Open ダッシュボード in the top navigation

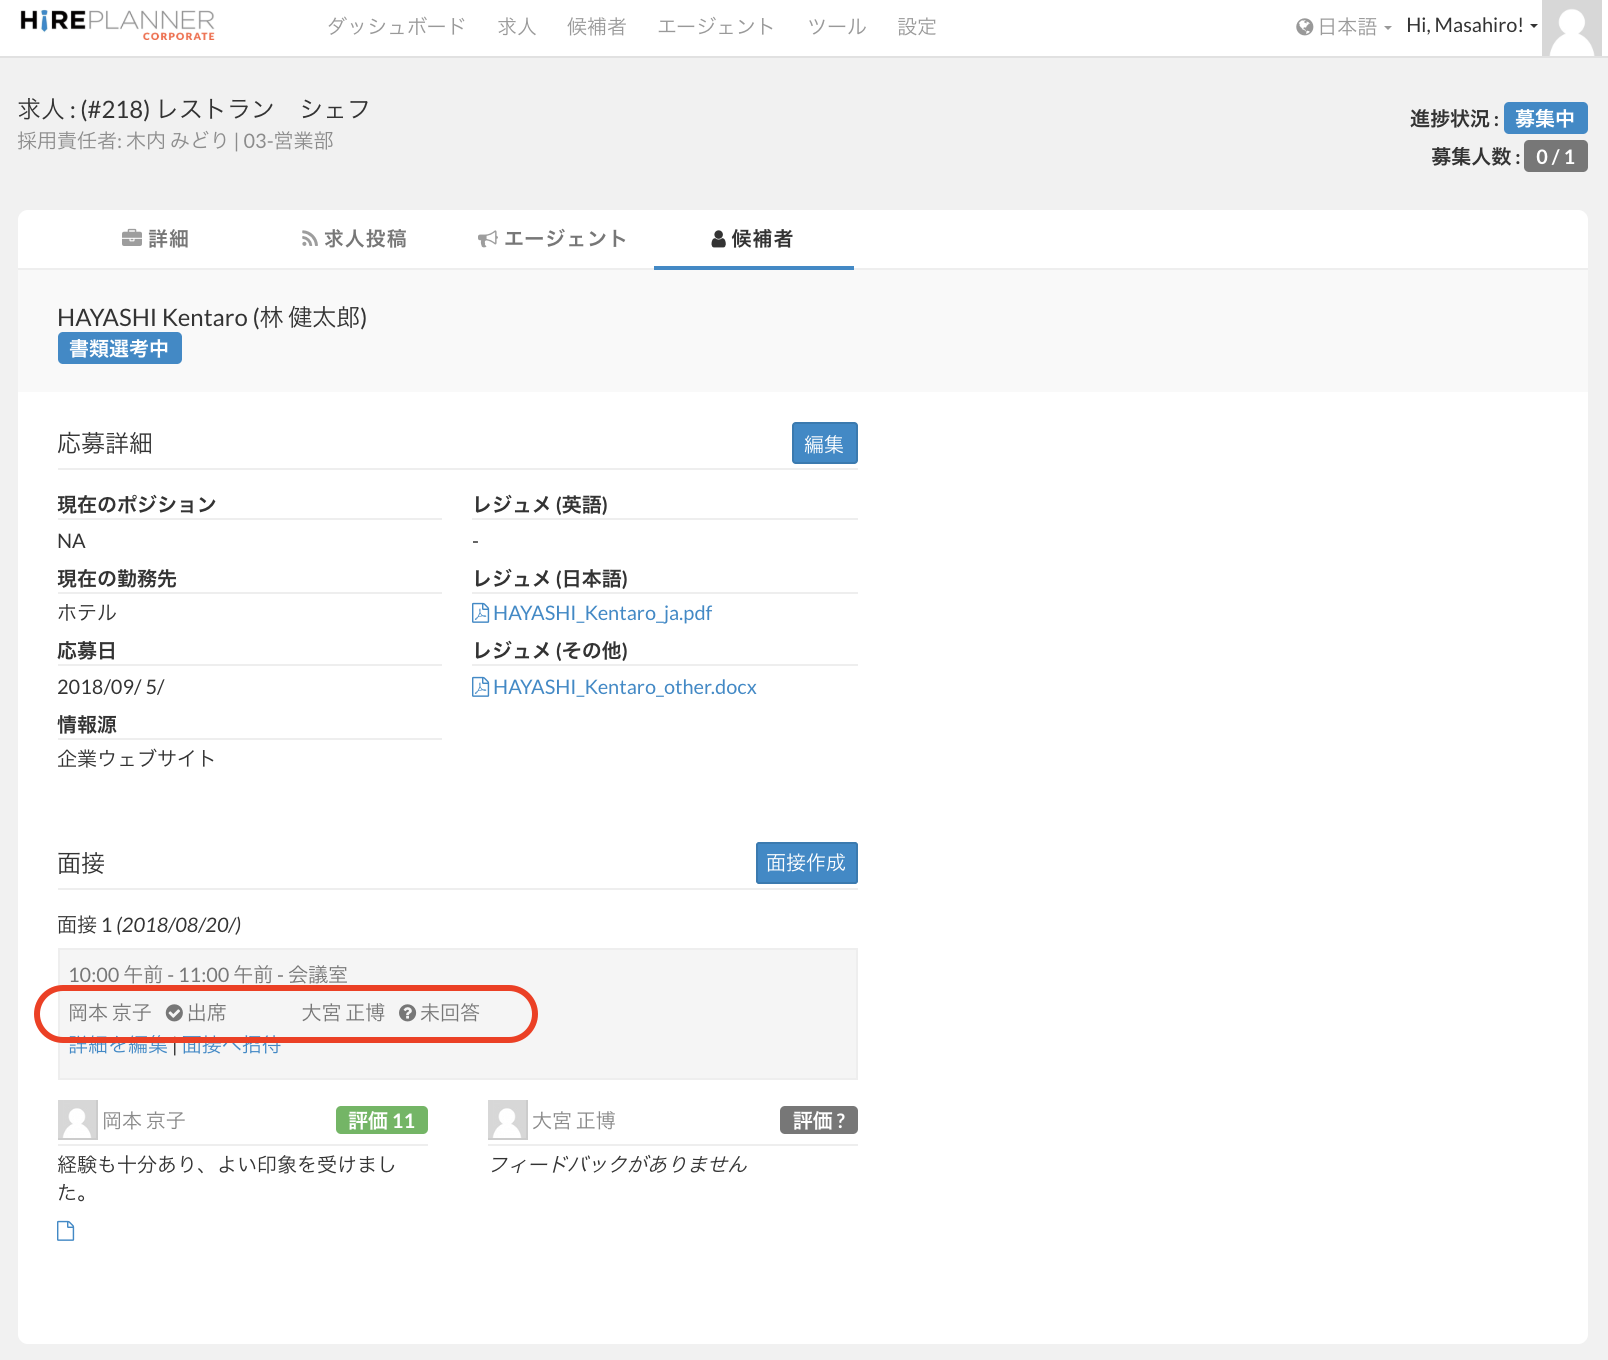(396, 27)
